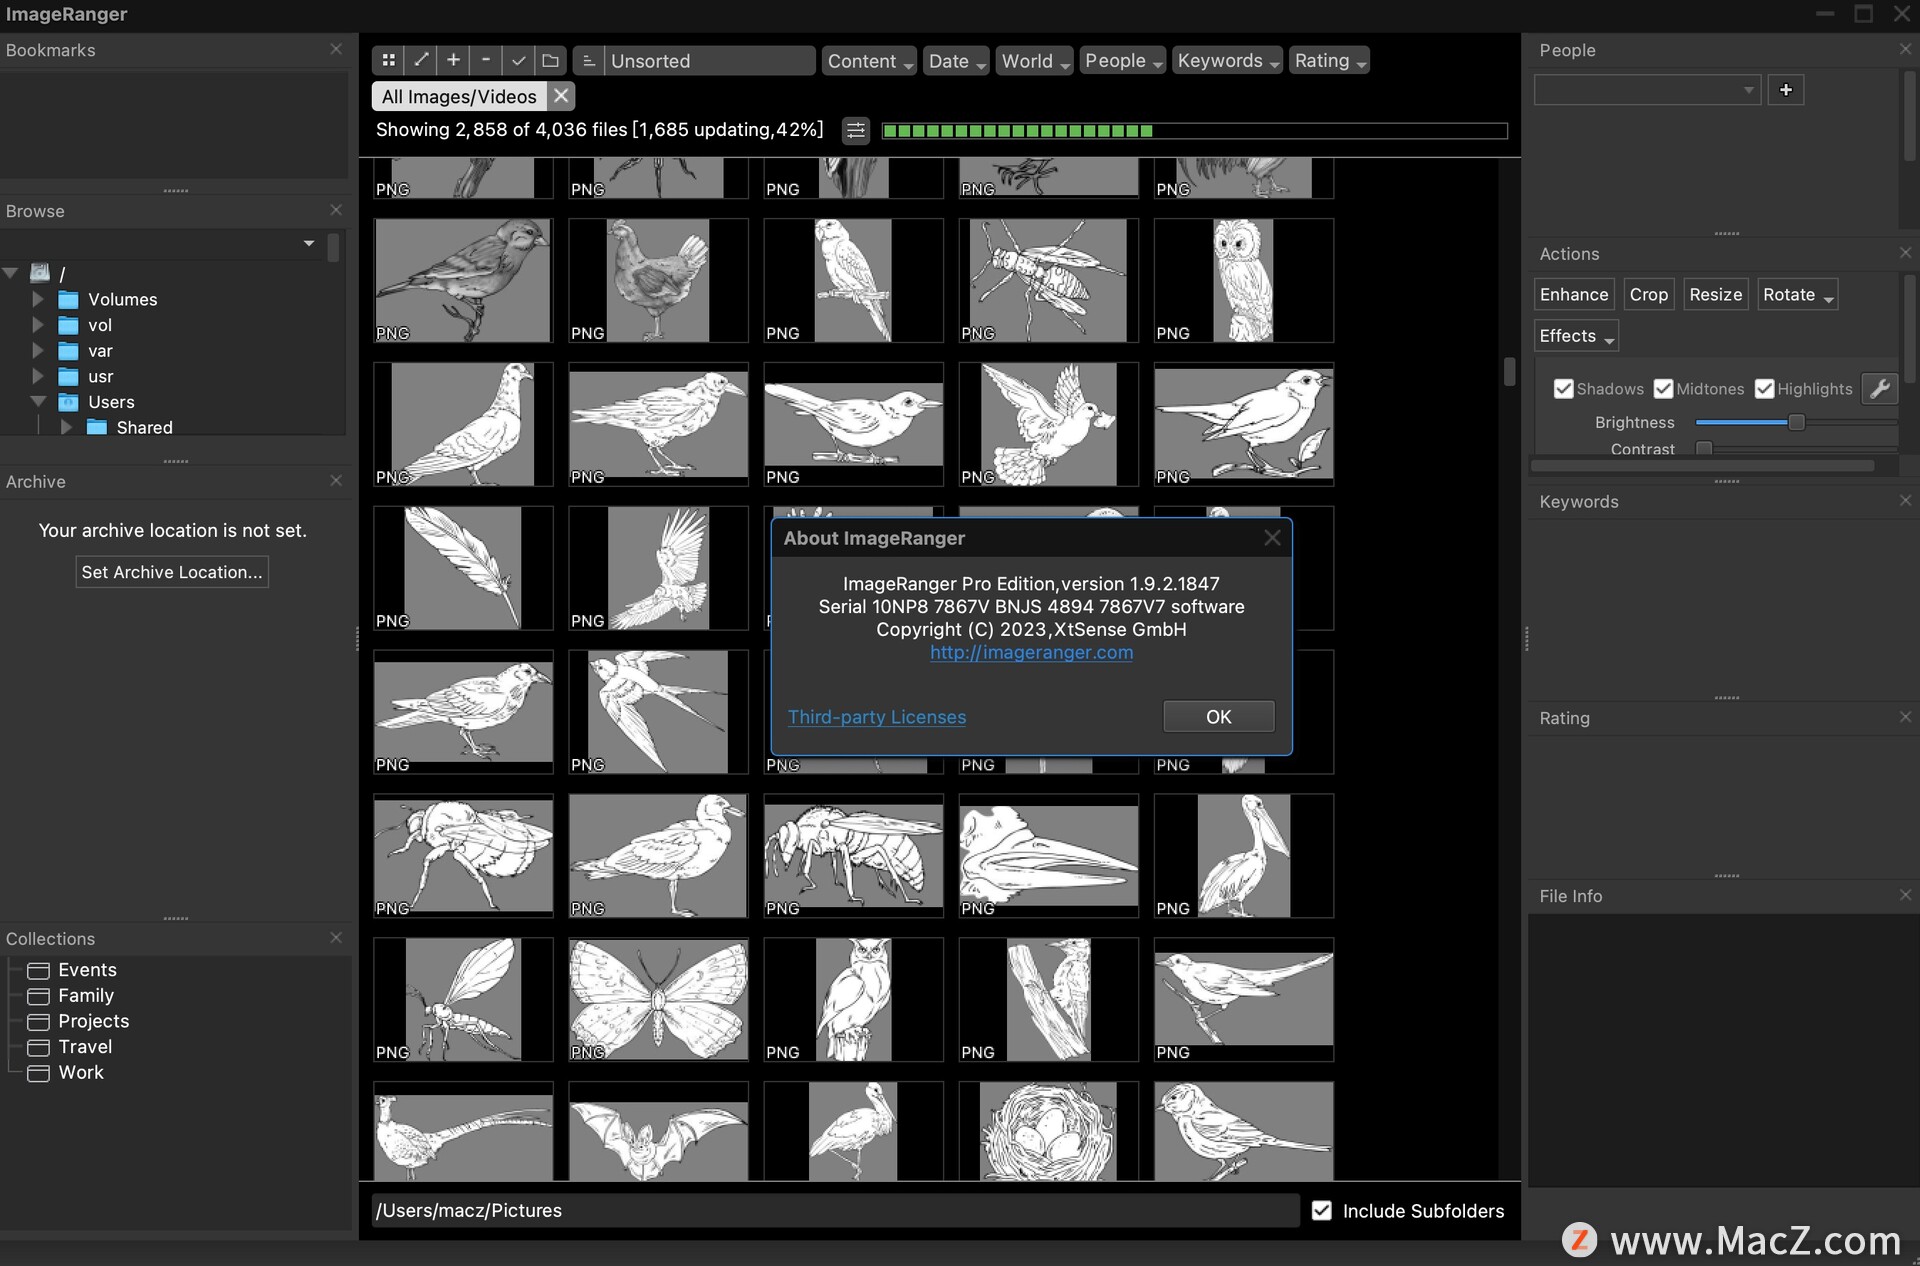
Task: Click the Resize action icon
Action: [1717, 294]
